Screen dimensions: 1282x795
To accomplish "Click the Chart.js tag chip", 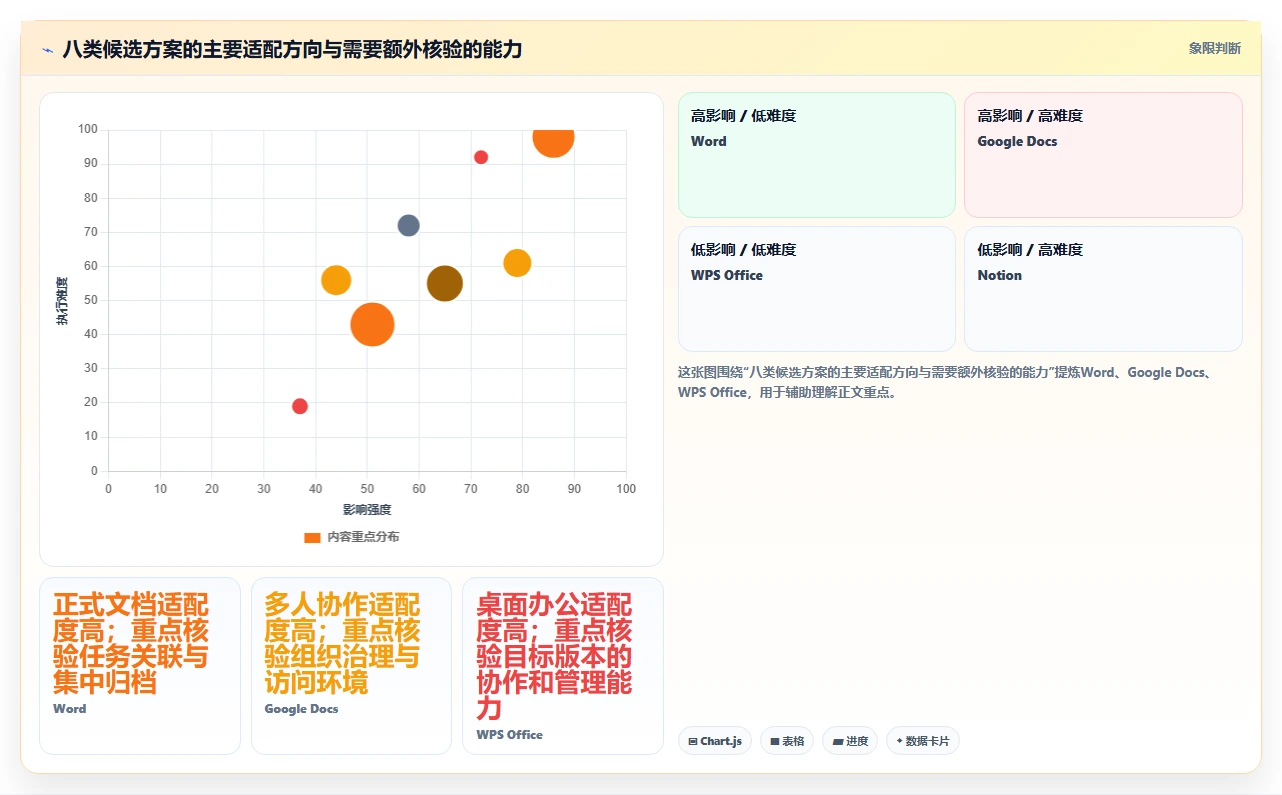I will point(715,741).
